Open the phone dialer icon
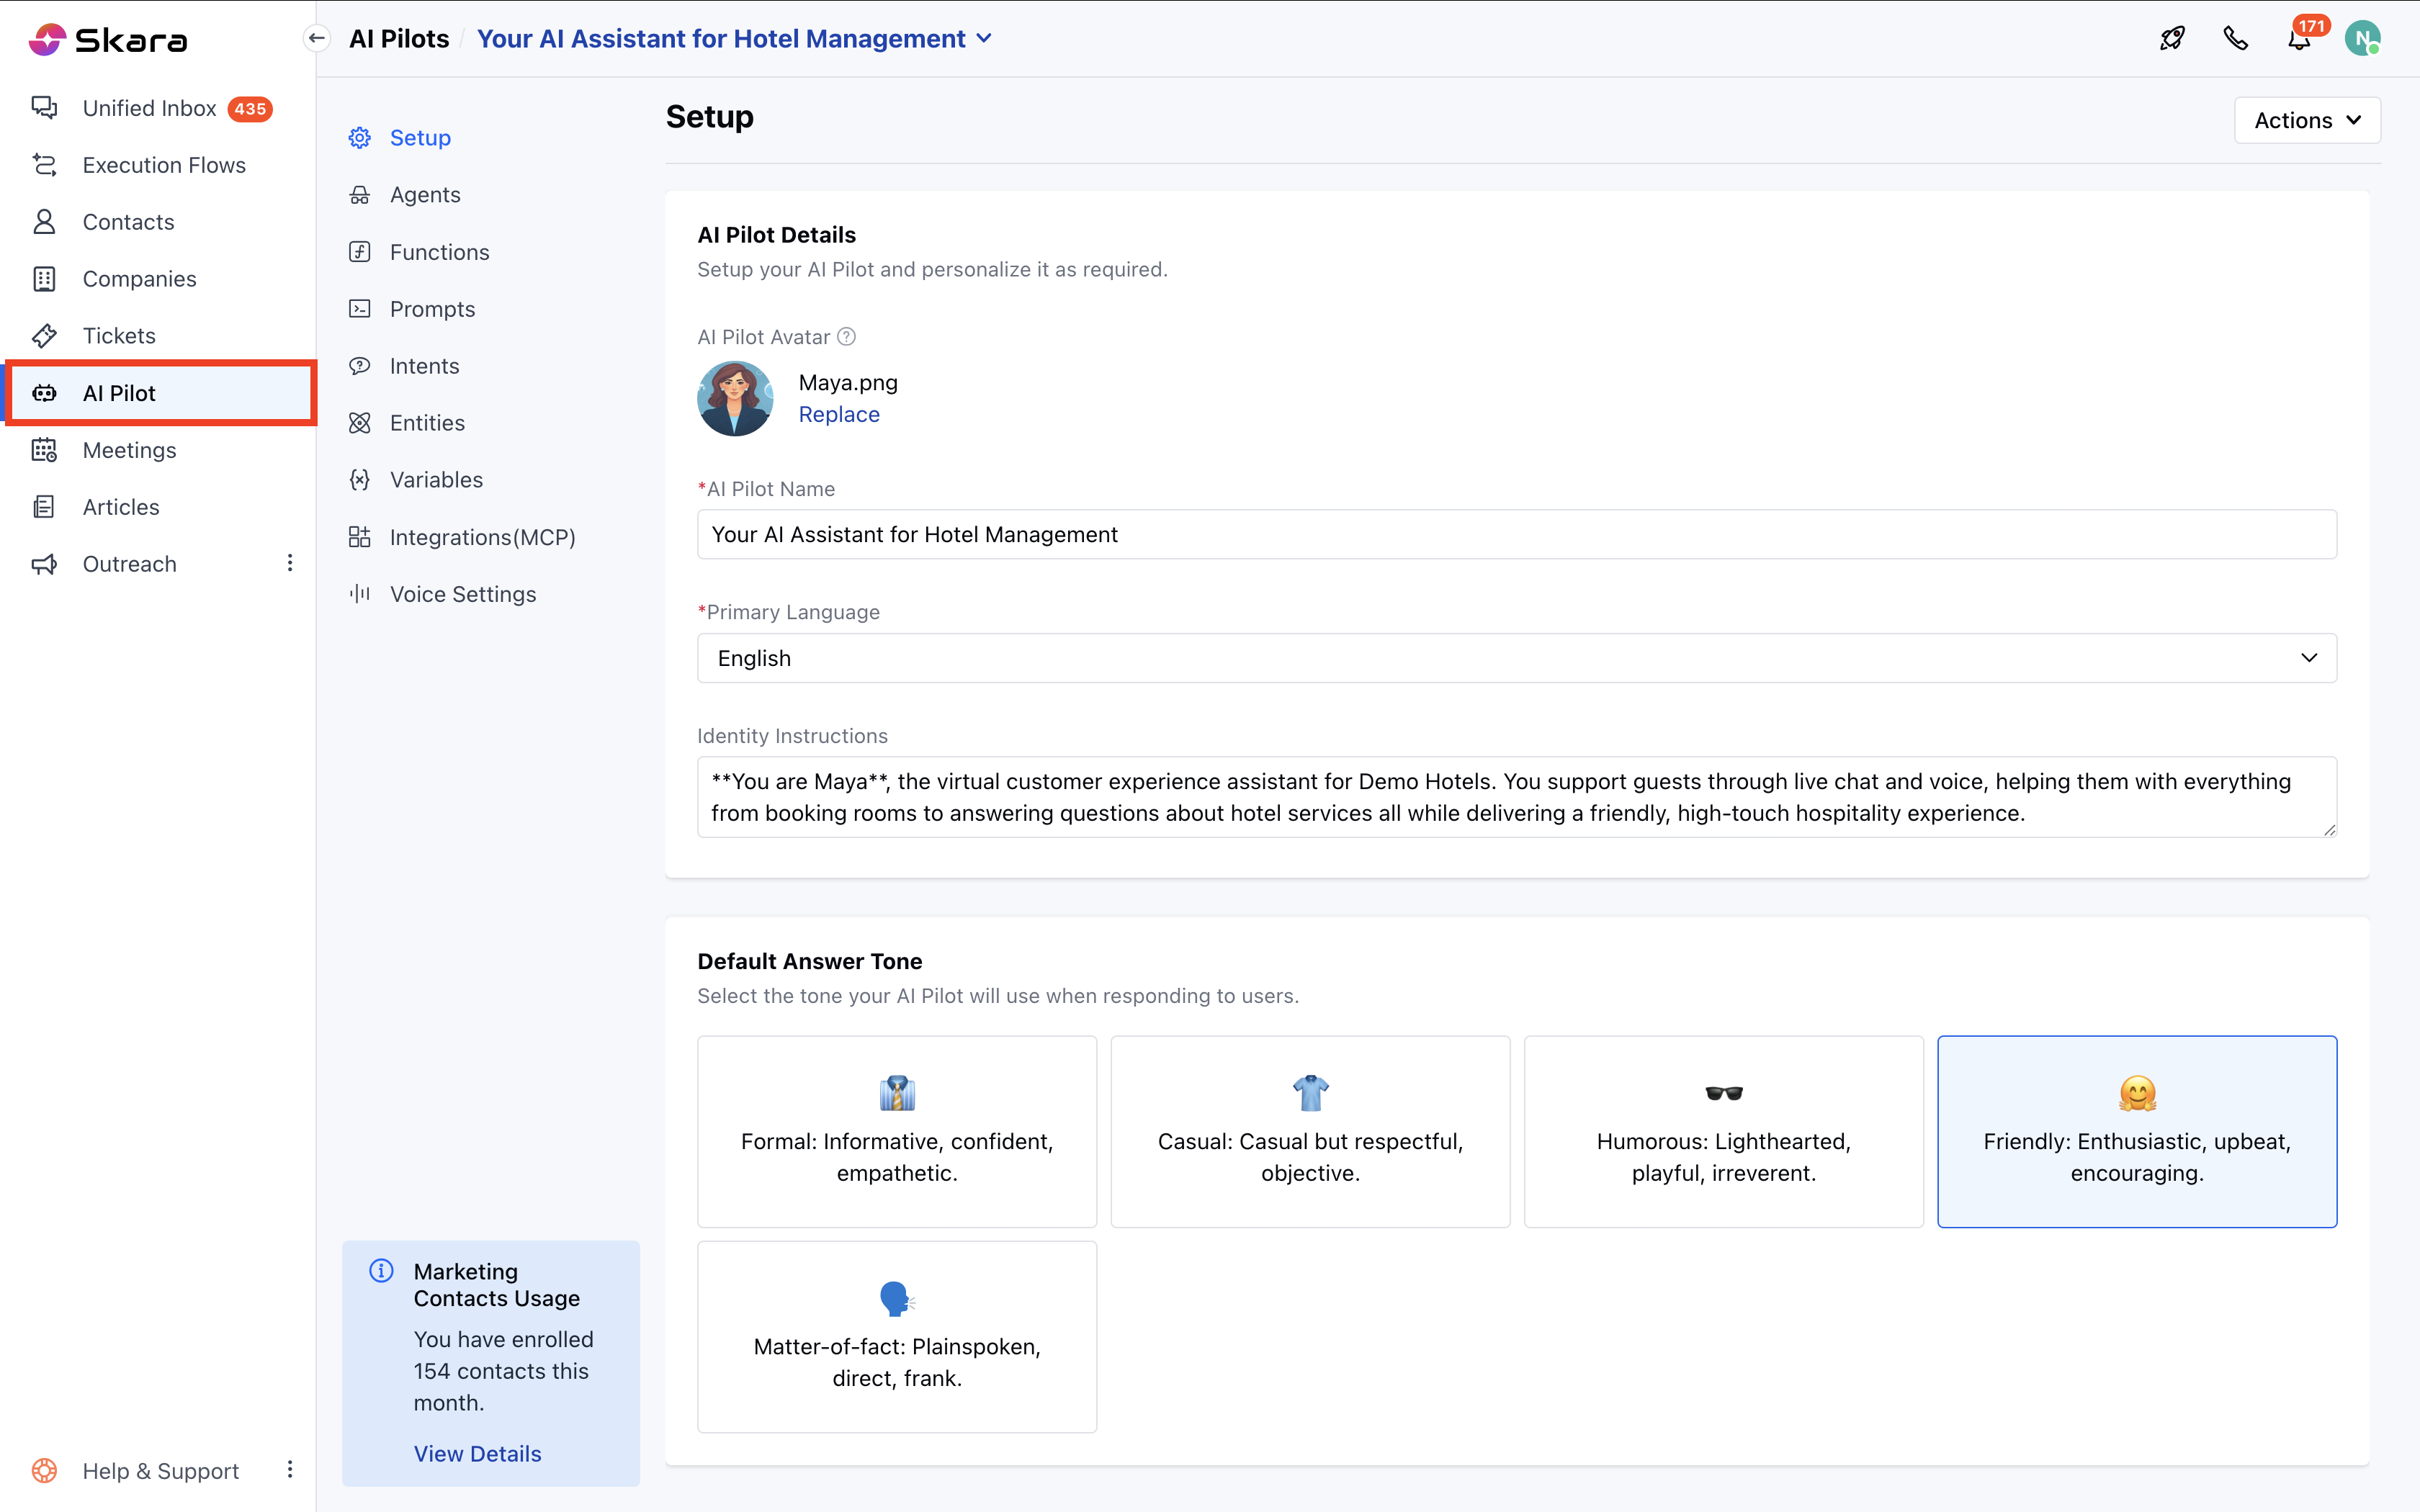The image size is (2420, 1512). [2235, 39]
